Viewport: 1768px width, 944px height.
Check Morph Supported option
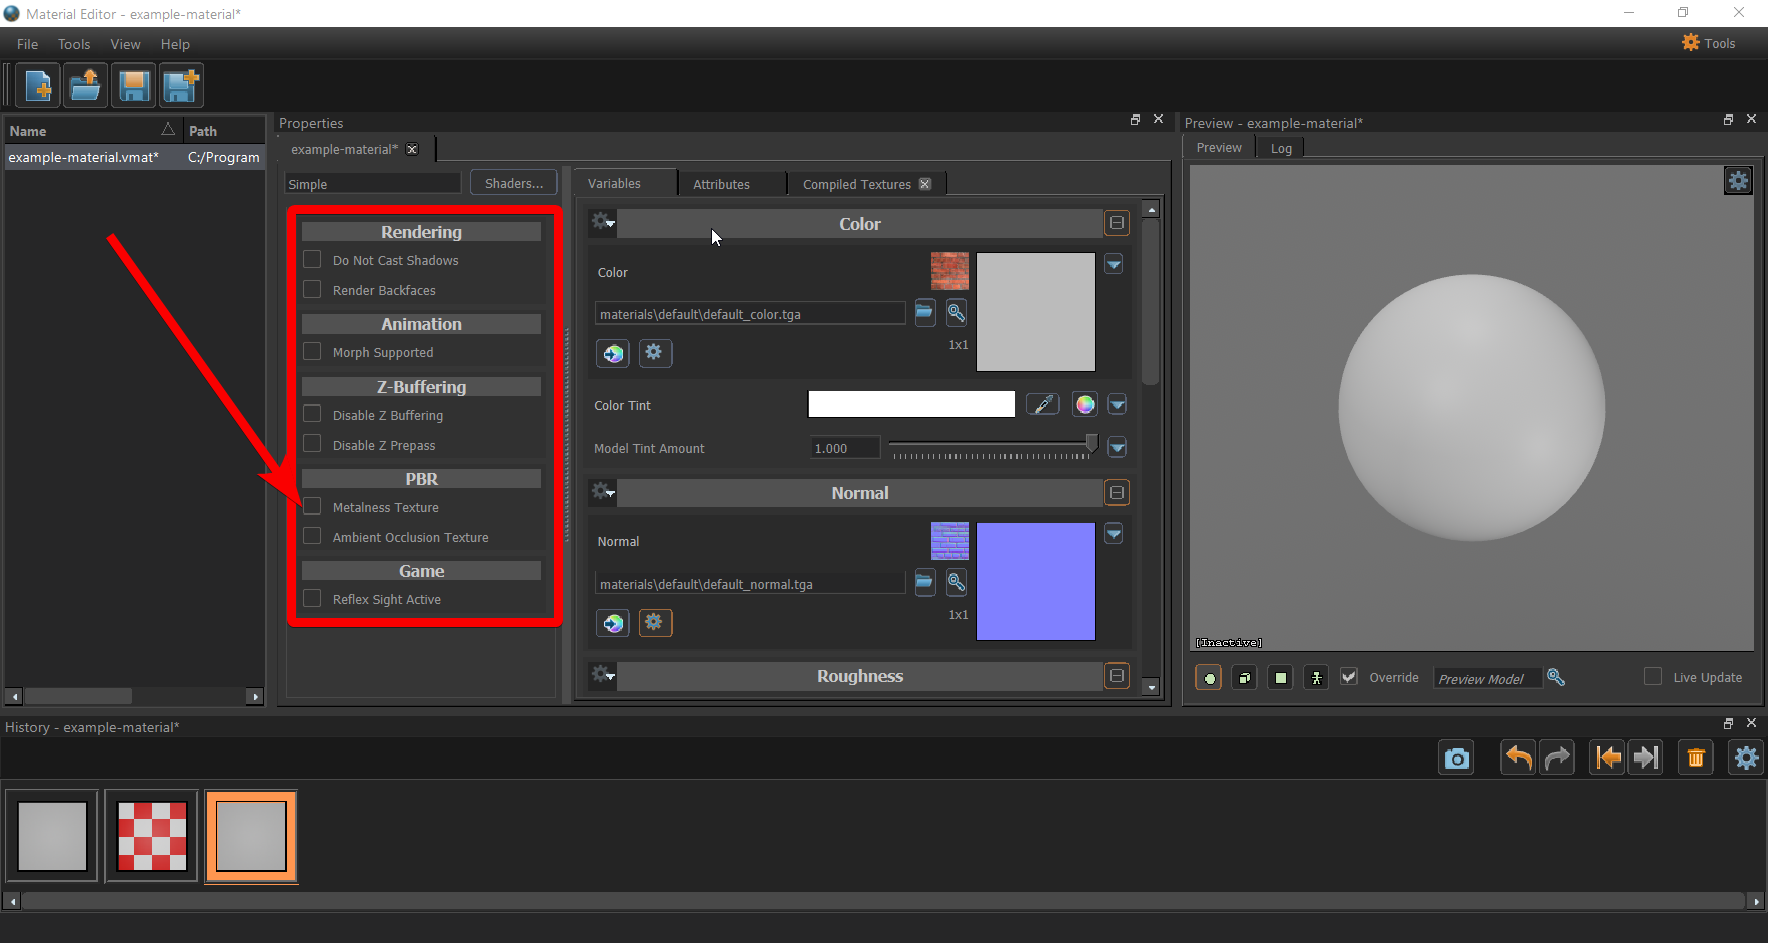(x=312, y=352)
